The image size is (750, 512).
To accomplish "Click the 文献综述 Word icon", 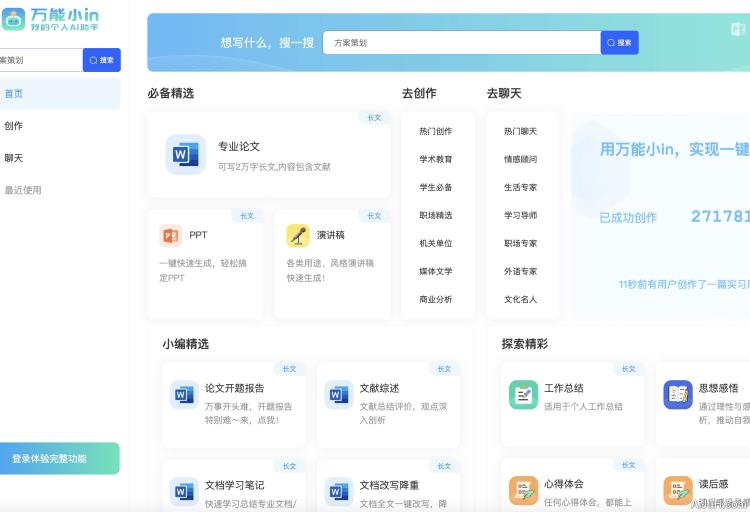I will 338,395.
